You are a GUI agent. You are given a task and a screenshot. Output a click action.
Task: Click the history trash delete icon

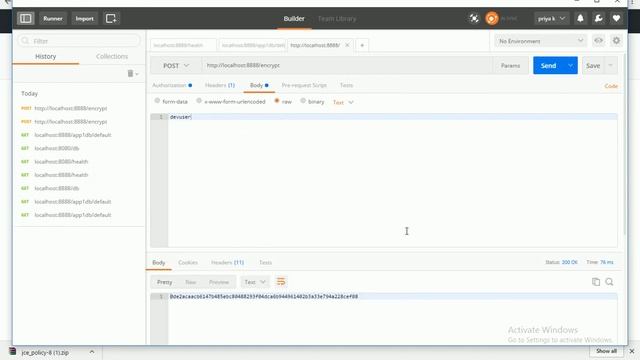click(x=130, y=73)
